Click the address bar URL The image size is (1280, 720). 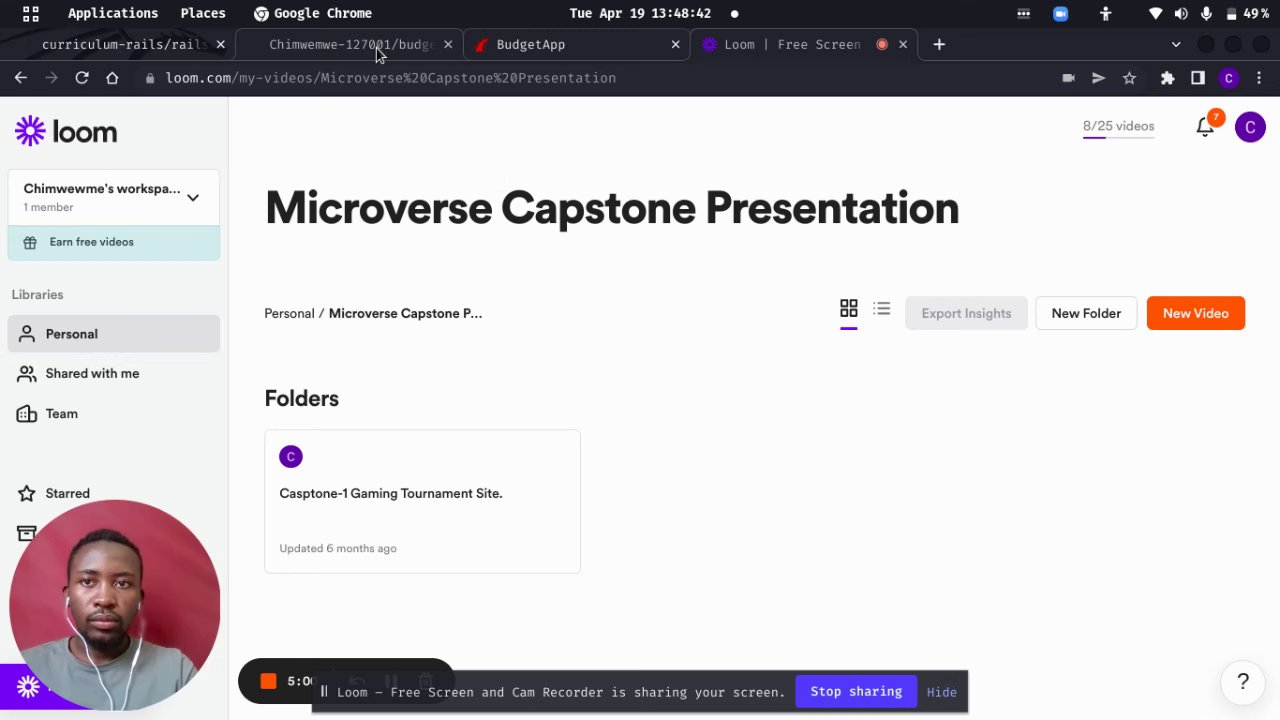[390, 78]
